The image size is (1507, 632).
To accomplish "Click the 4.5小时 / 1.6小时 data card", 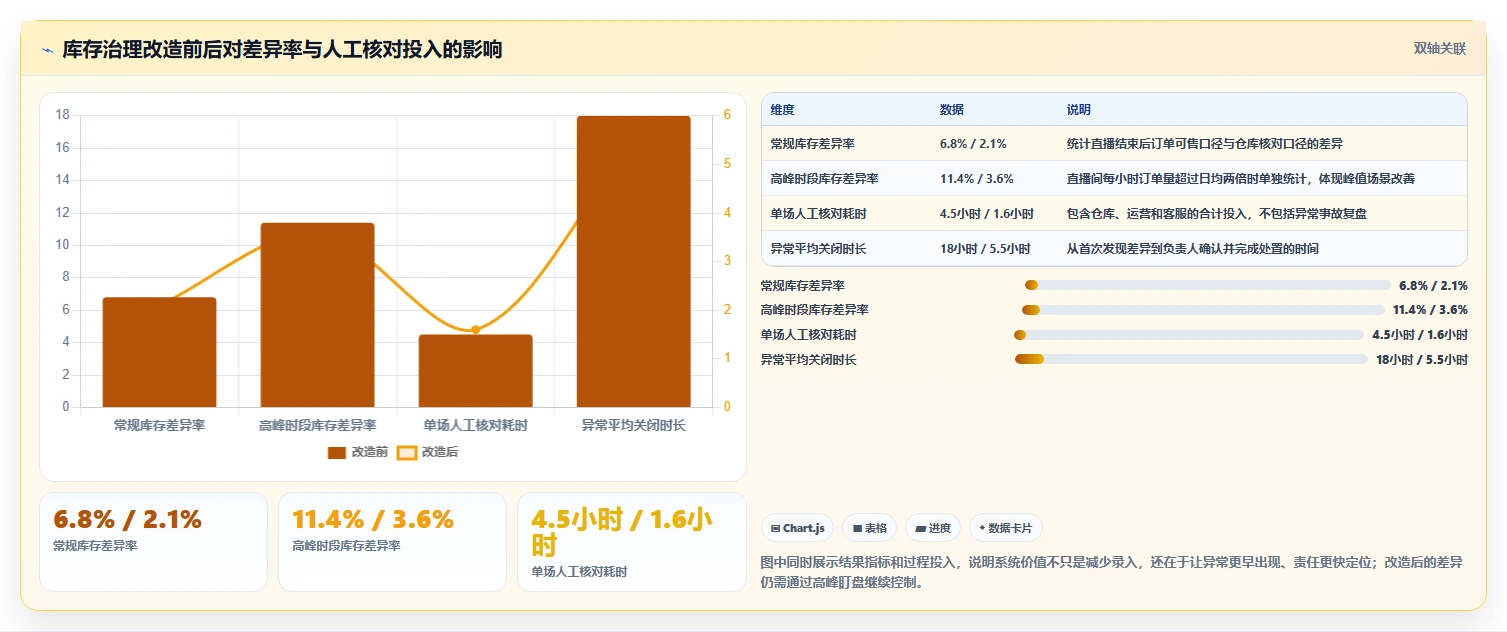I will pyautogui.click(x=631, y=541).
